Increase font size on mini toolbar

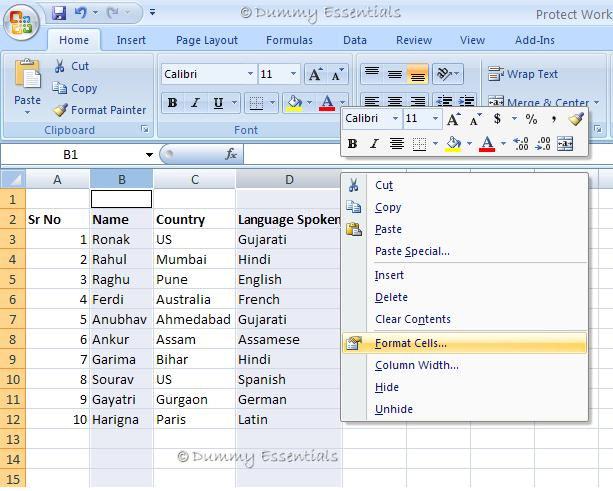click(x=453, y=119)
